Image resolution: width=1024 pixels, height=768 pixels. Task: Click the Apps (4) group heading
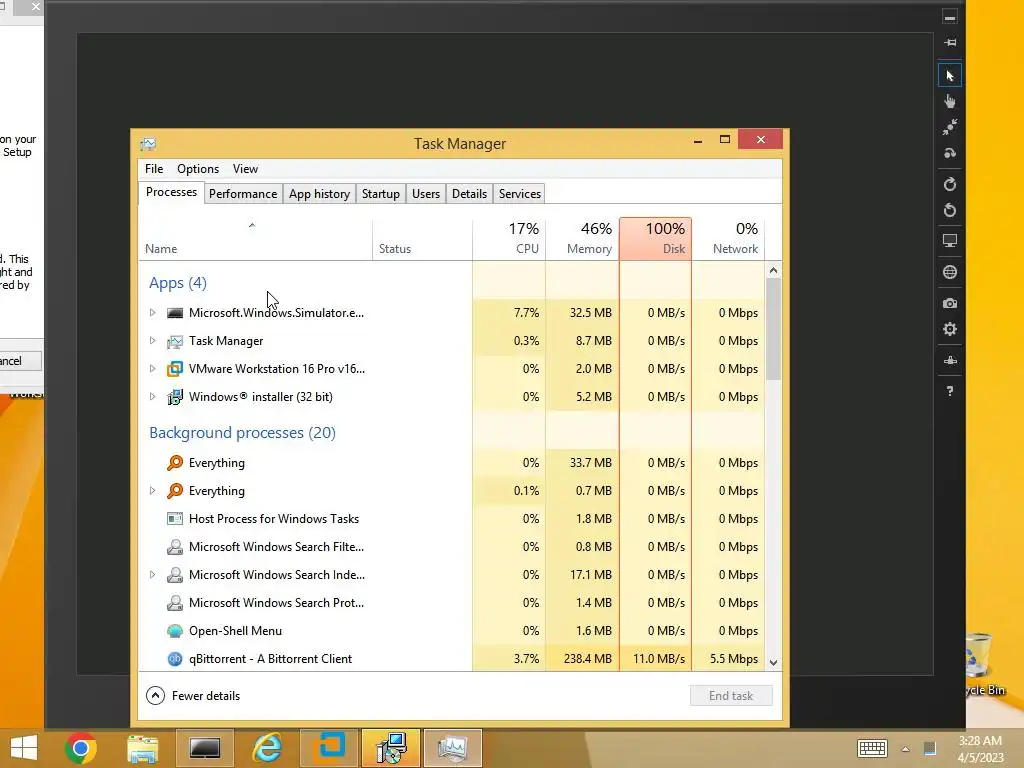(178, 283)
